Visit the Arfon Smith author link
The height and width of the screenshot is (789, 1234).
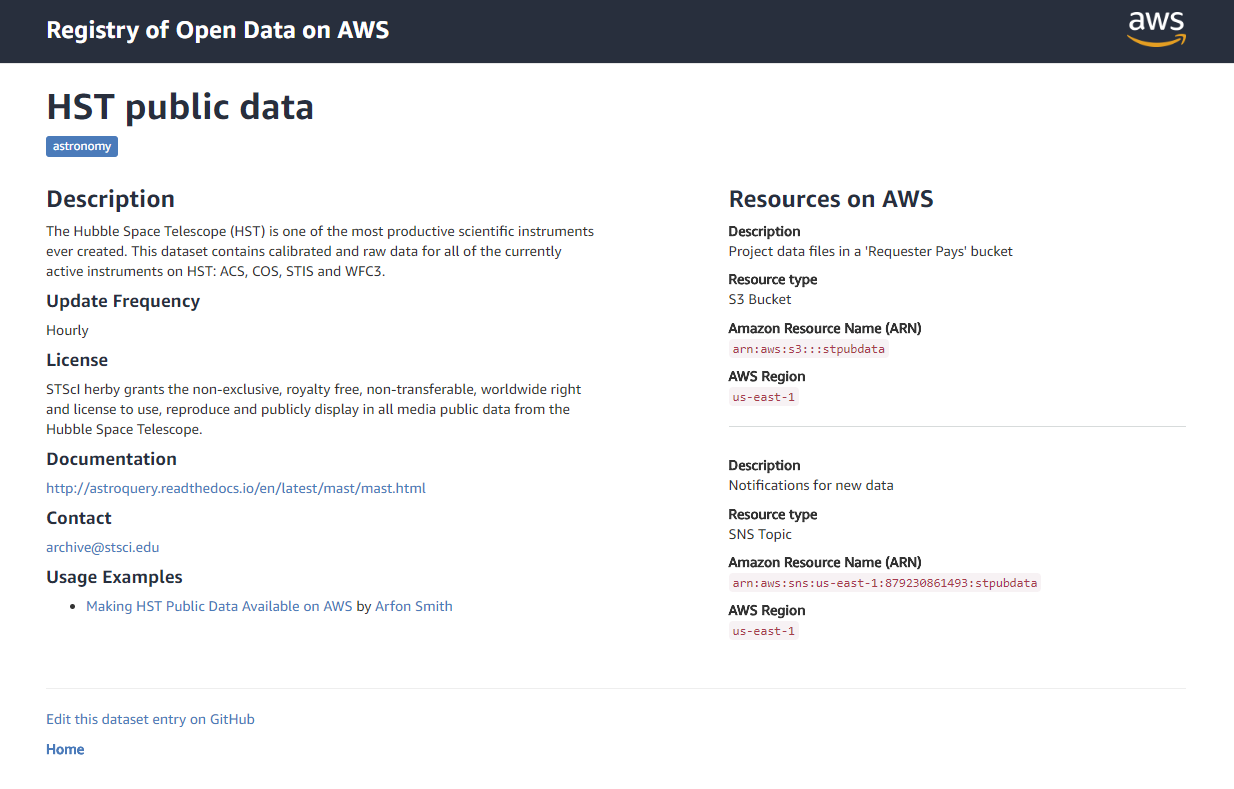click(x=413, y=606)
